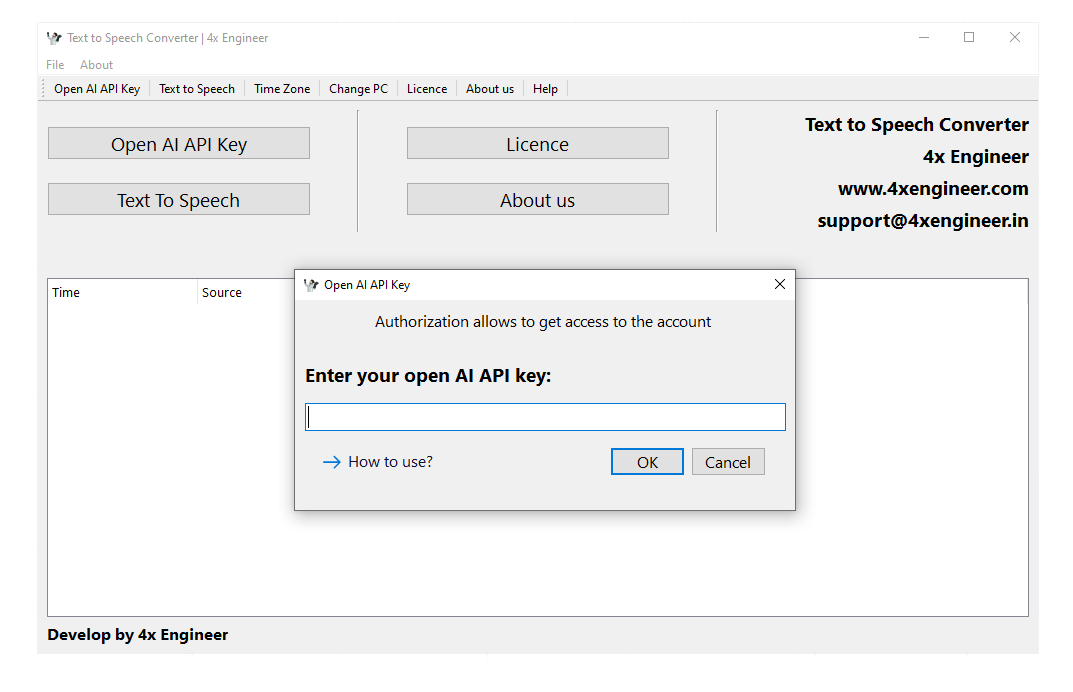This screenshot has height=692, width=1073.
Task: Minimize the Text to Speech Converter window
Action: click(924, 38)
